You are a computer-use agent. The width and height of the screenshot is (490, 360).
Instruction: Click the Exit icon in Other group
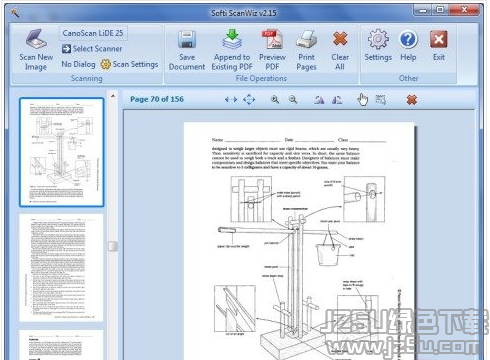(x=439, y=39)
